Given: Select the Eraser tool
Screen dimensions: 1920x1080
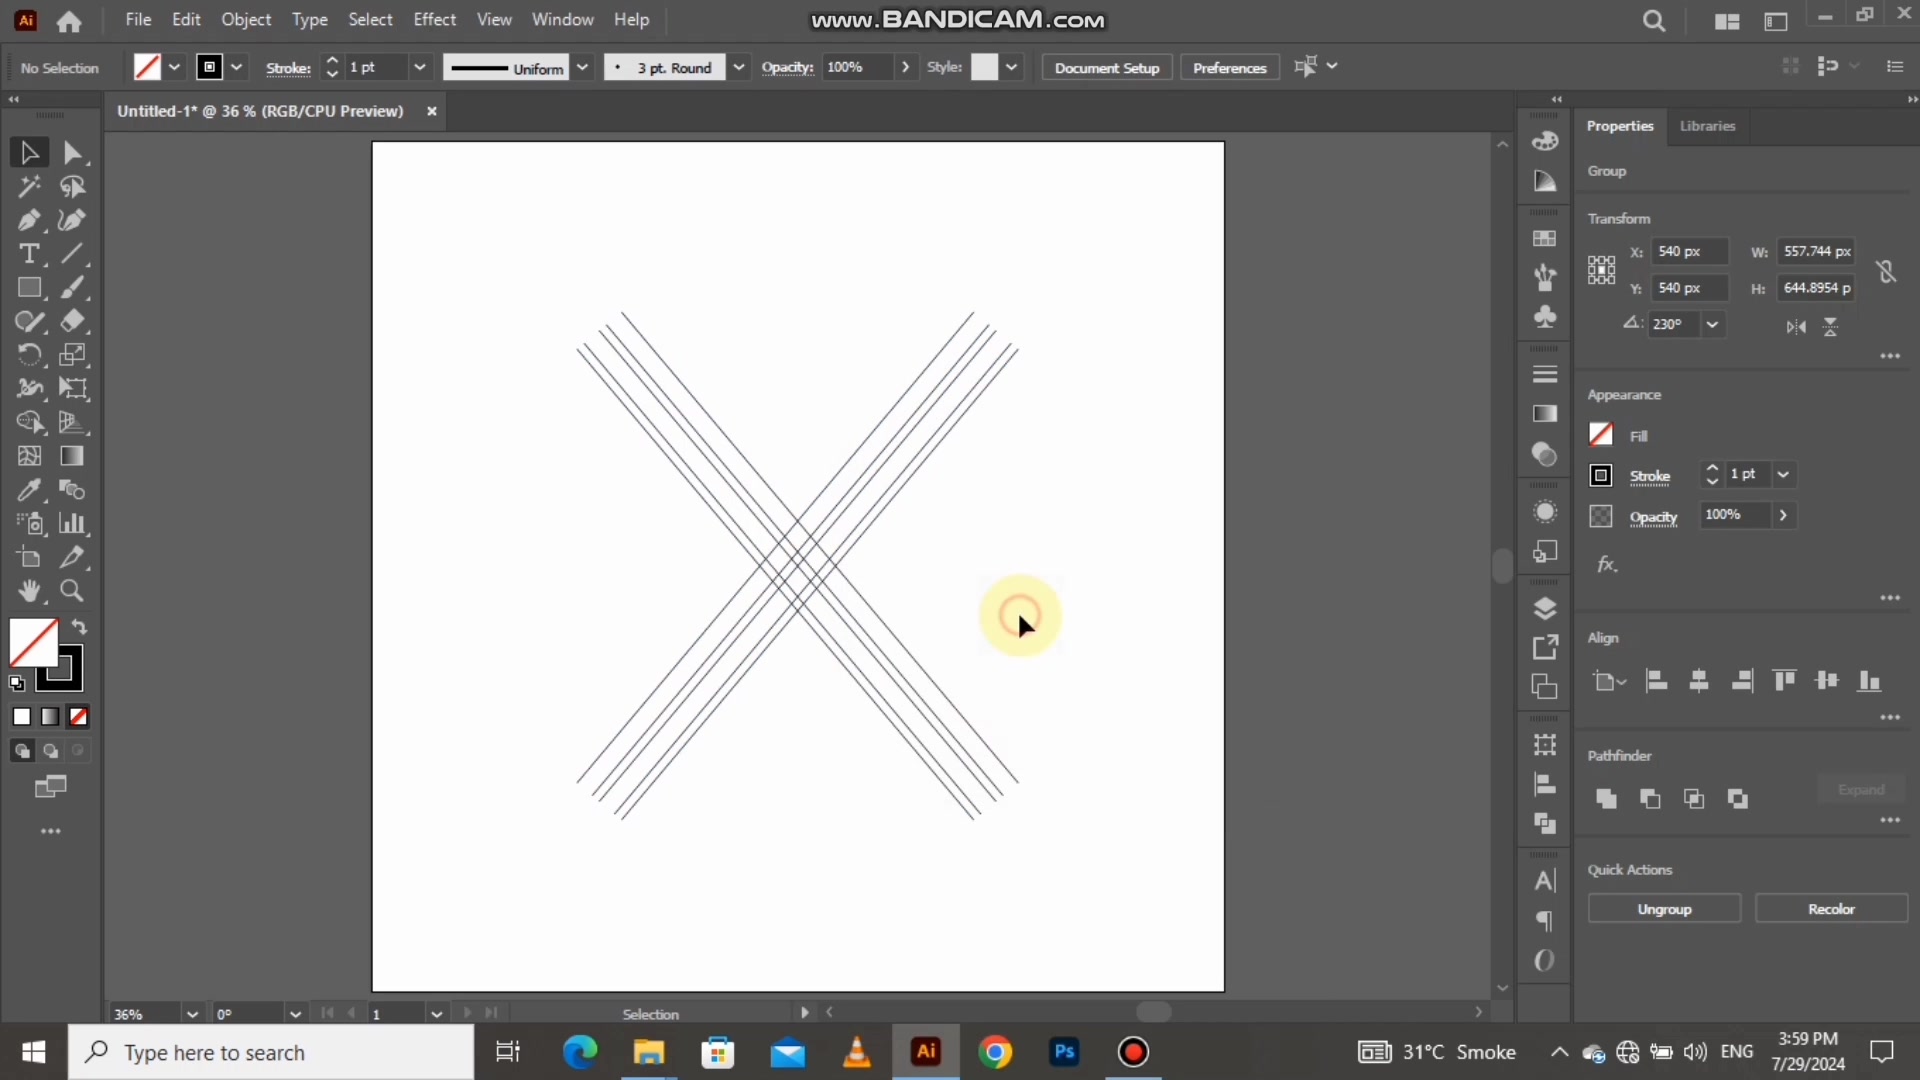Looking at the screenshot, I should (x=72, y=321).
